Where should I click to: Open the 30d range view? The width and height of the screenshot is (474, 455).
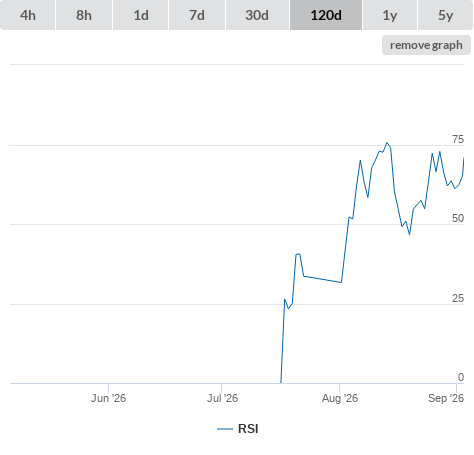click(x=257, y=15)
